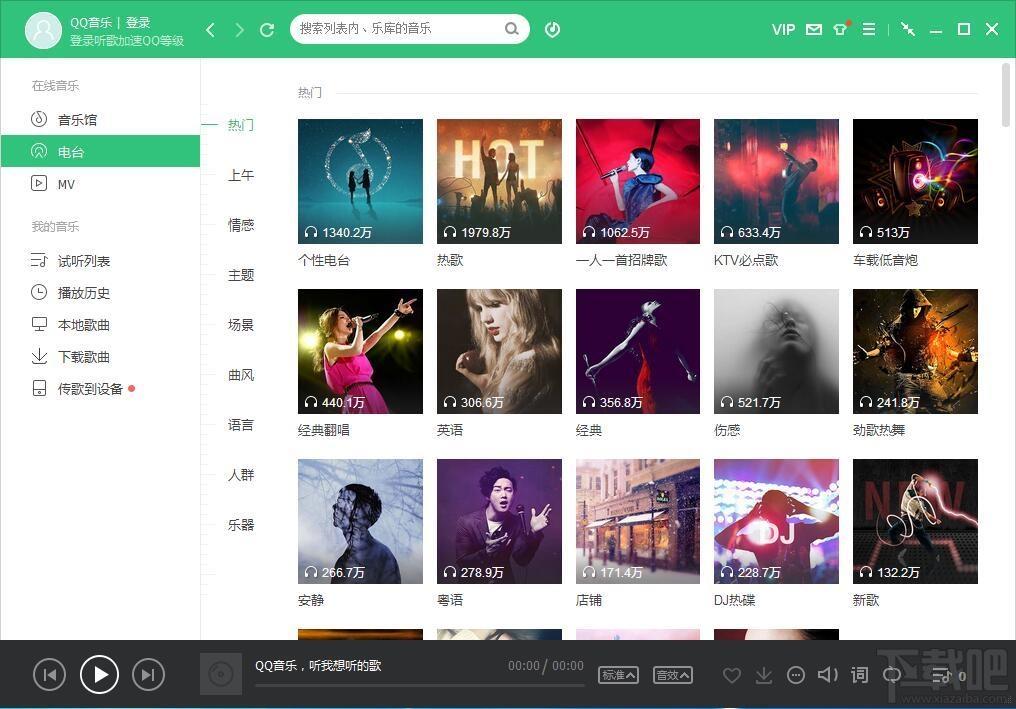Skip to the next track
Viewport: 1016px width, 709px height.
point(148,675)
